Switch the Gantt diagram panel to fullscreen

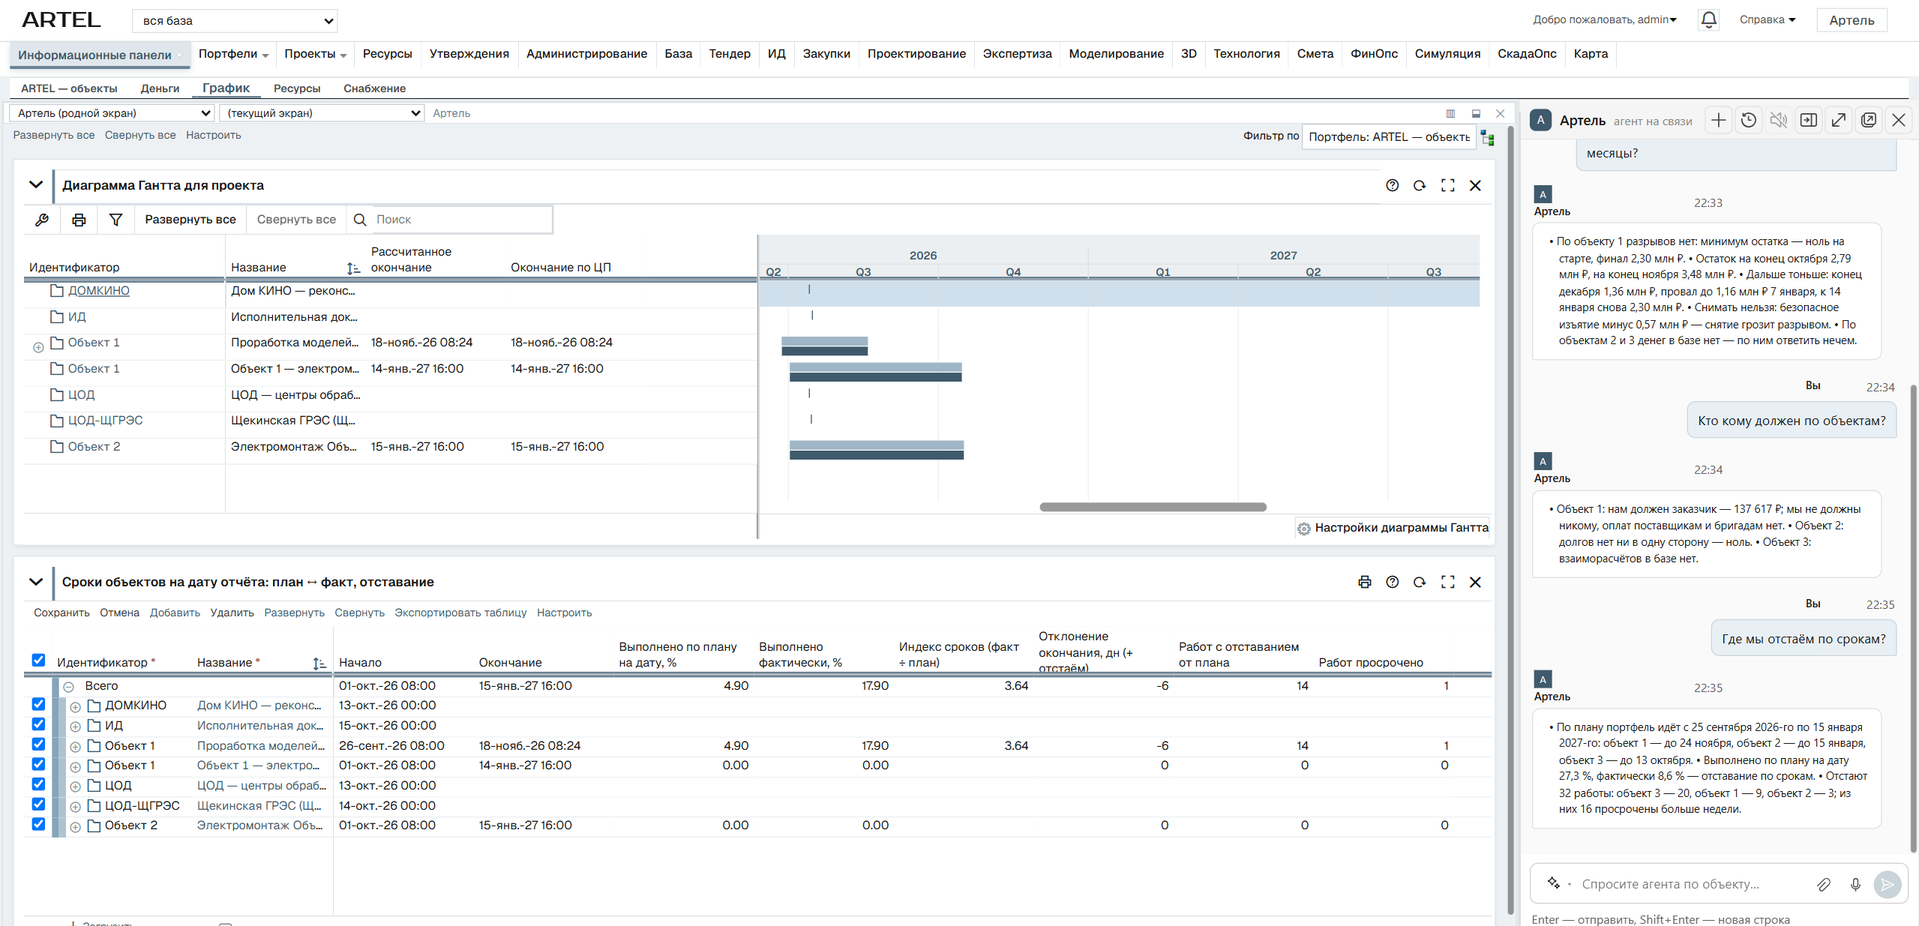1447,186
